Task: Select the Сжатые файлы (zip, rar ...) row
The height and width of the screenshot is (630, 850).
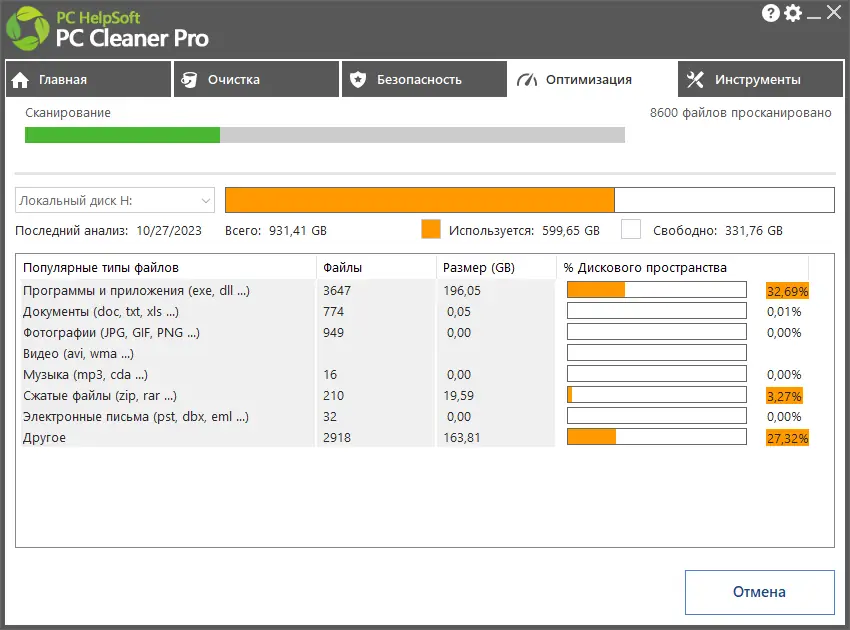Action: coord(416,396)
